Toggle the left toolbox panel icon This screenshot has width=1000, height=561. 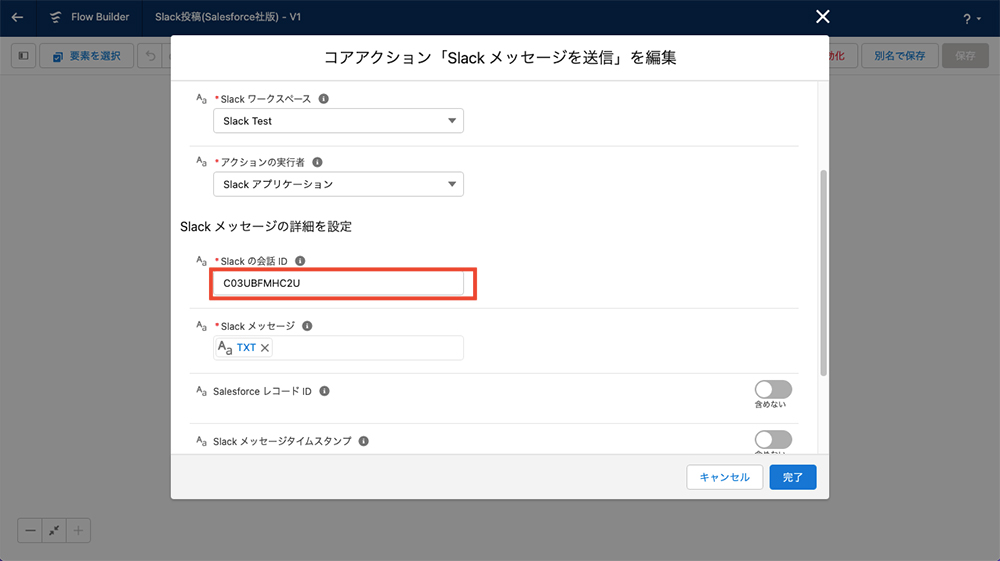coord(24,55)
